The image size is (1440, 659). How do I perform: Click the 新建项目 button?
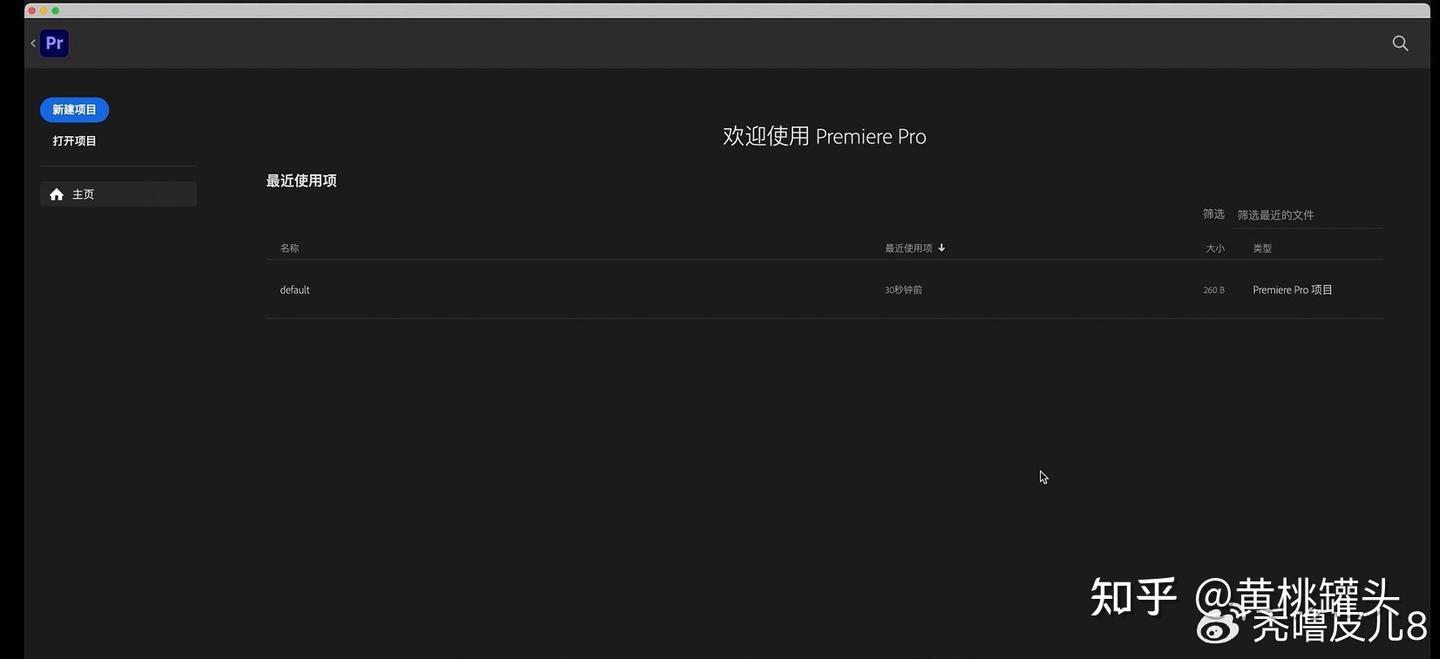pos(73,109)
